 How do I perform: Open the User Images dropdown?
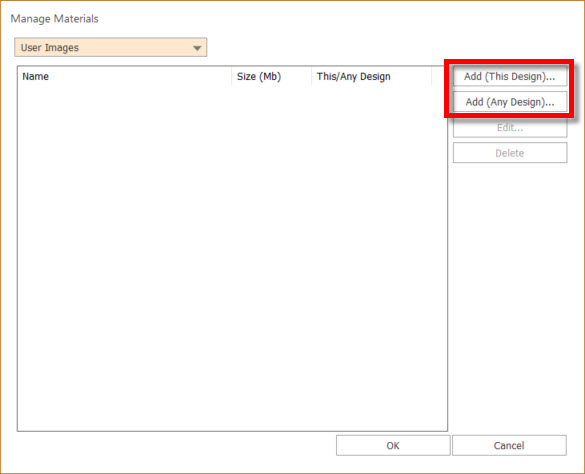click(110, 47)
